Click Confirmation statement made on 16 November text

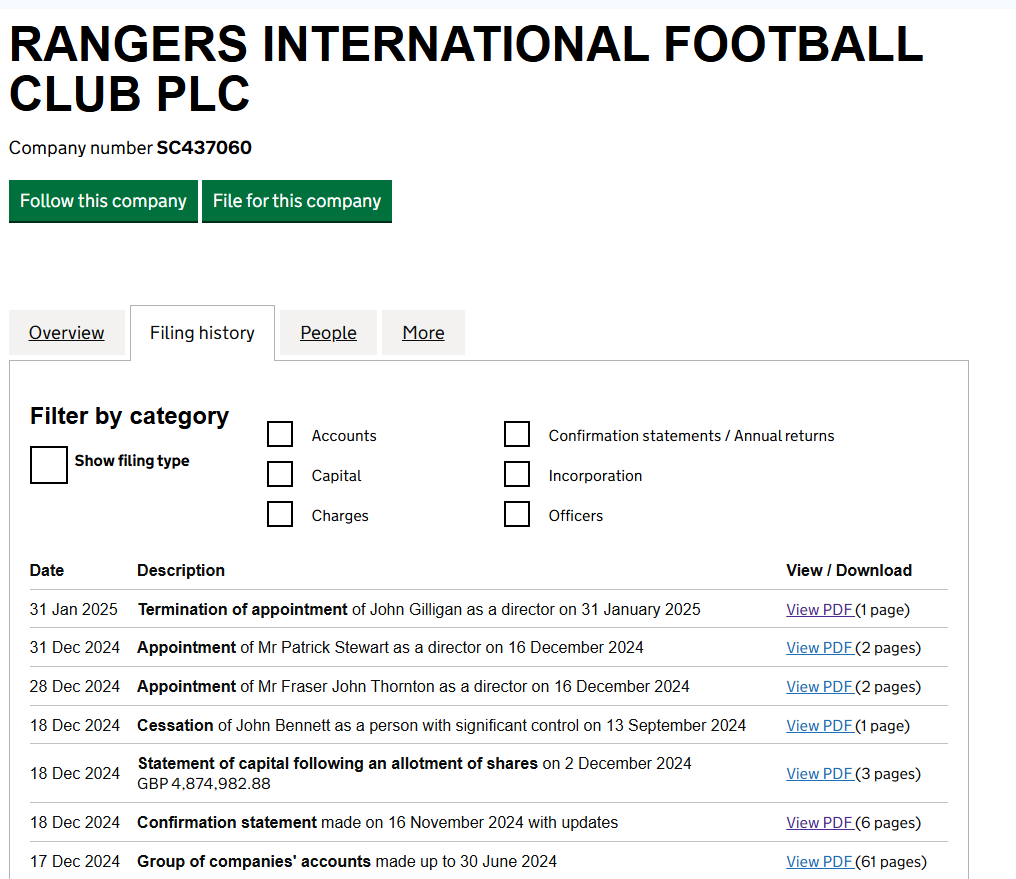tap(377, 823)
